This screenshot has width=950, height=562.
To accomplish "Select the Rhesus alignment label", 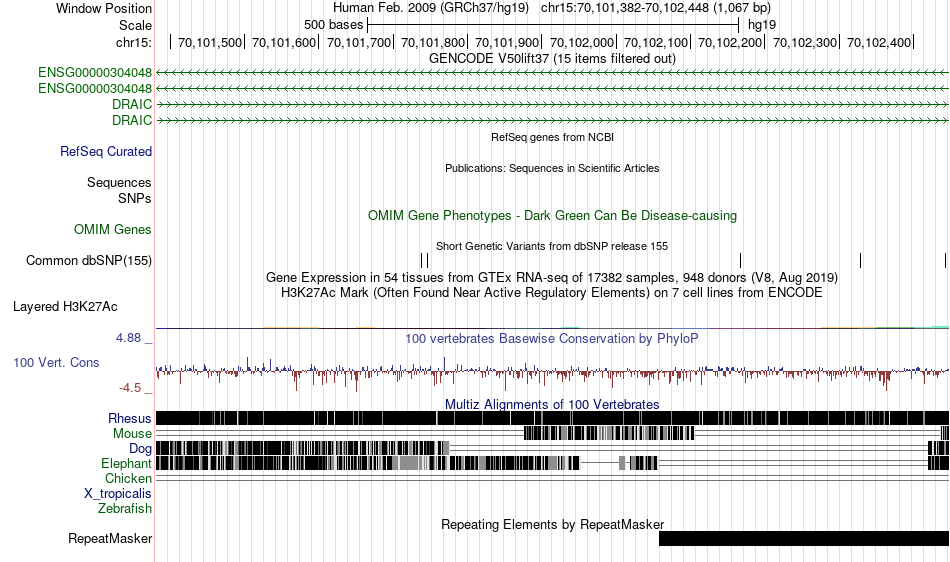I will click(x=130, y=418).
